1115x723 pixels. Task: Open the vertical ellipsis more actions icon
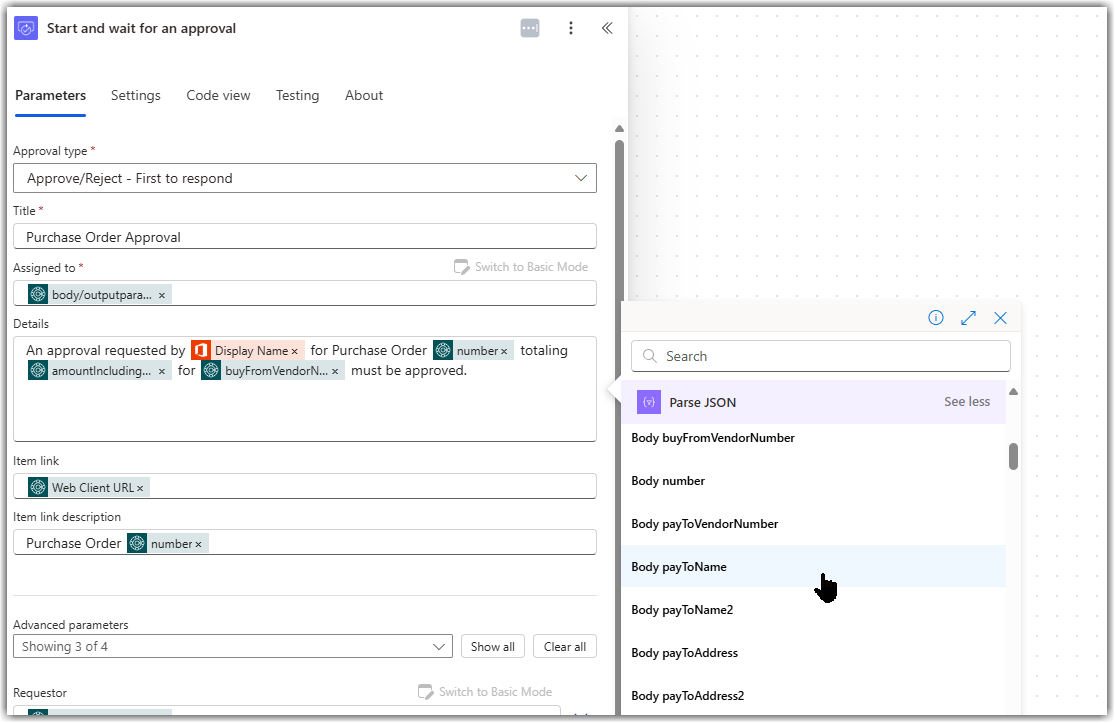571,28
